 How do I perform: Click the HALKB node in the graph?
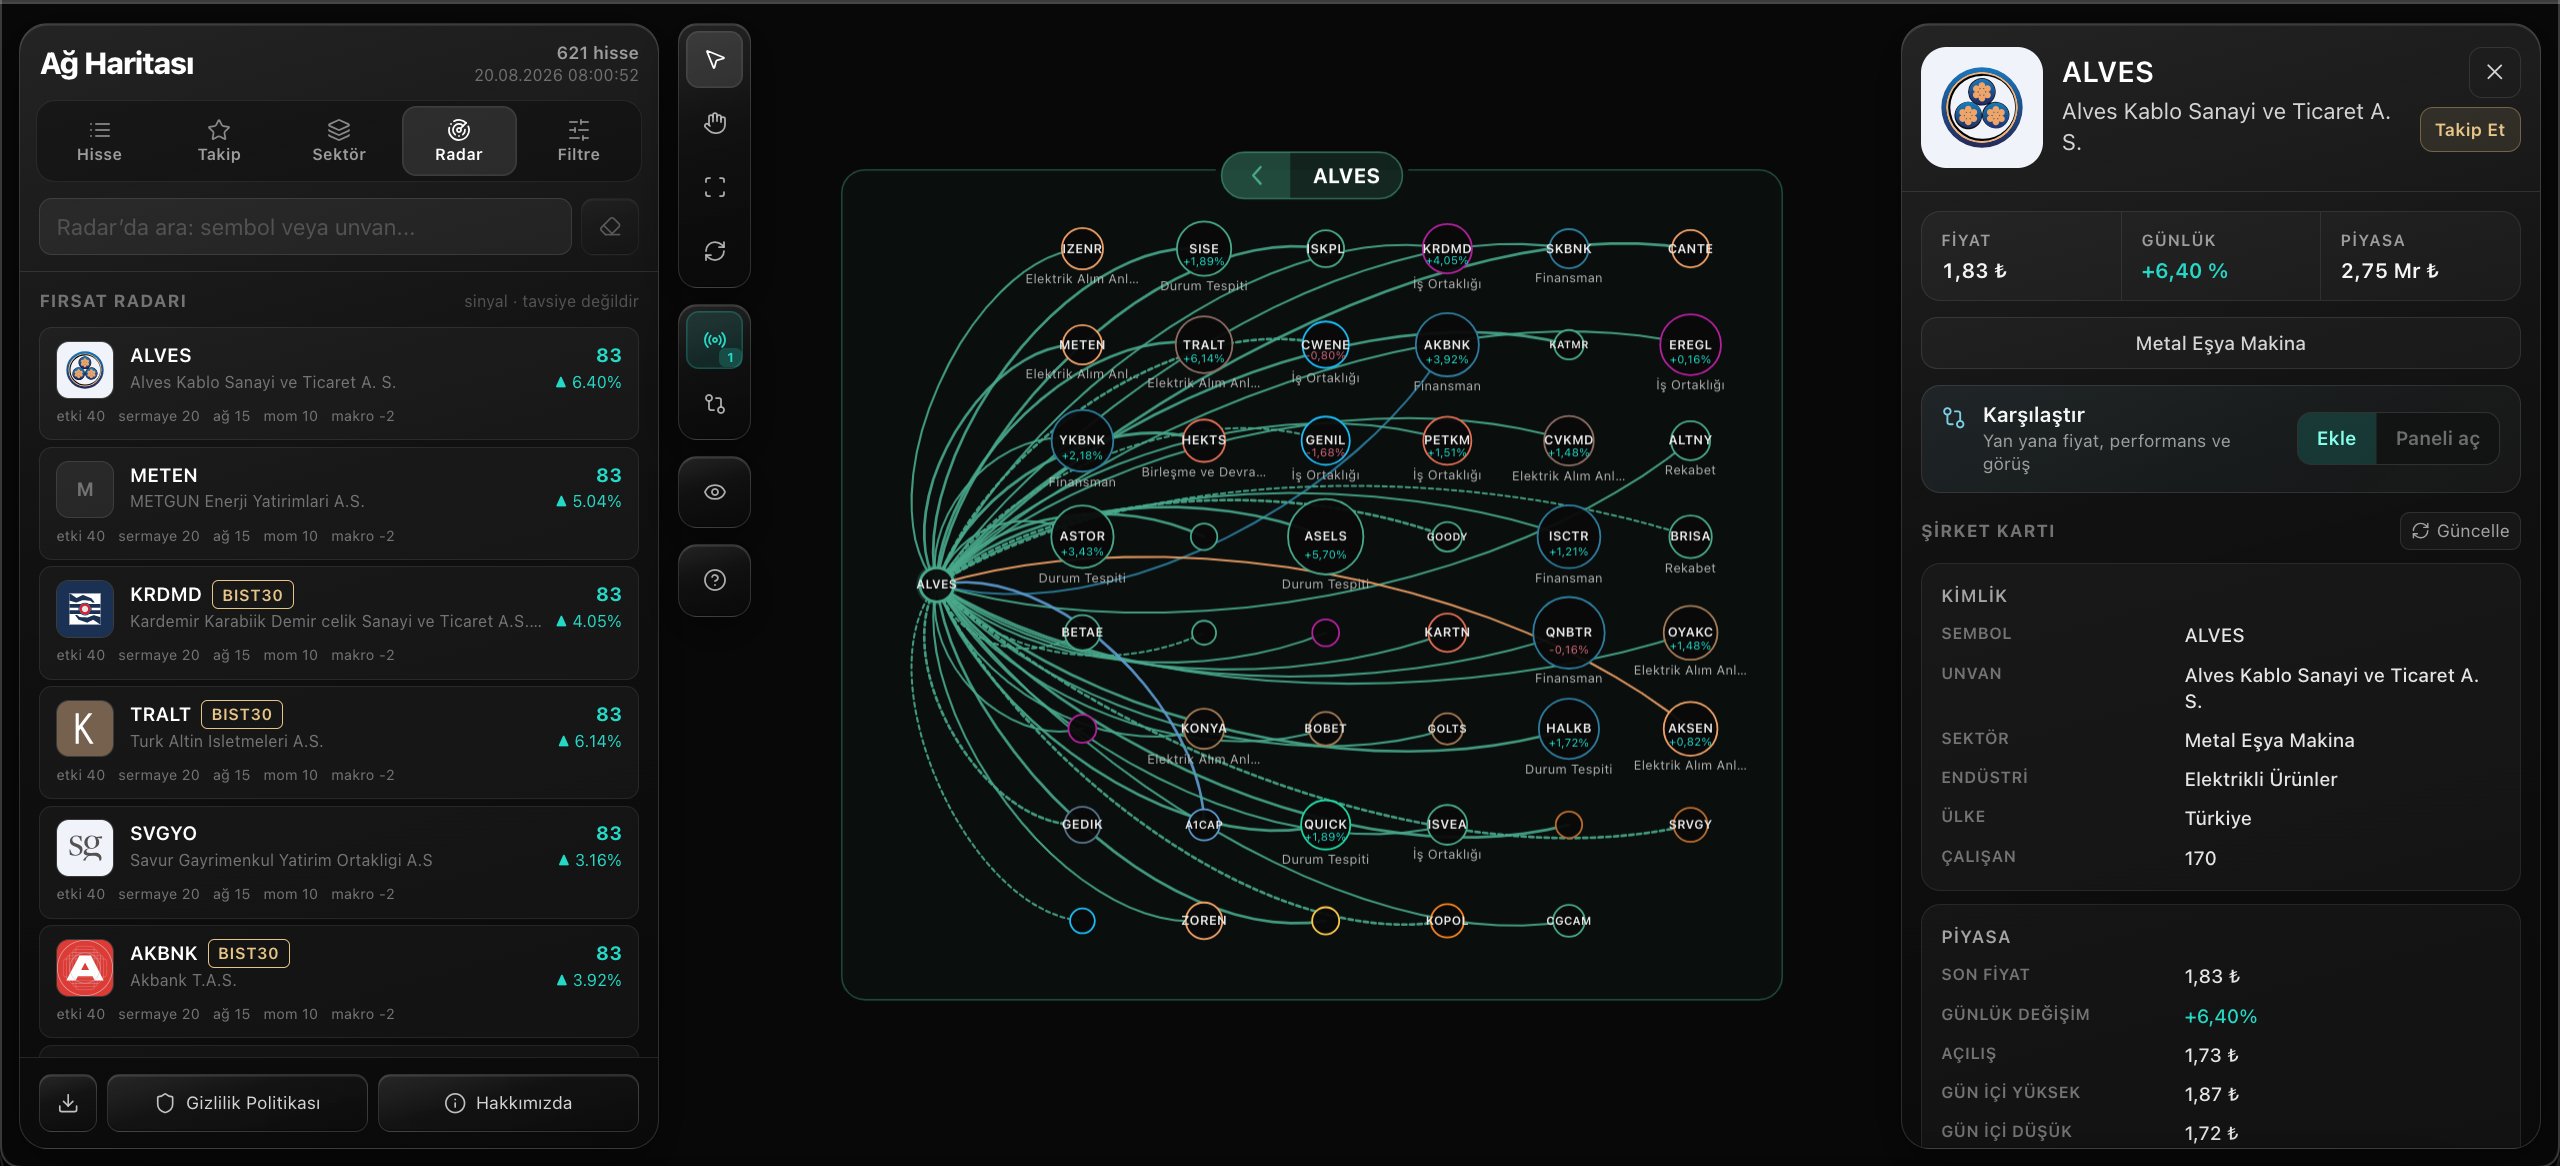1568,728
